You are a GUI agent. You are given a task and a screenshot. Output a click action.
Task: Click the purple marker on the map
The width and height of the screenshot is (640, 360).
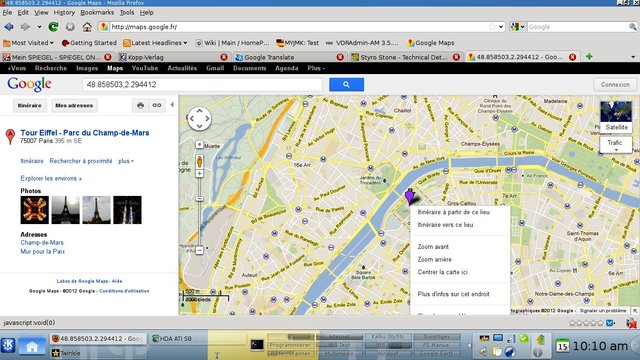click(x=409, y=196)
